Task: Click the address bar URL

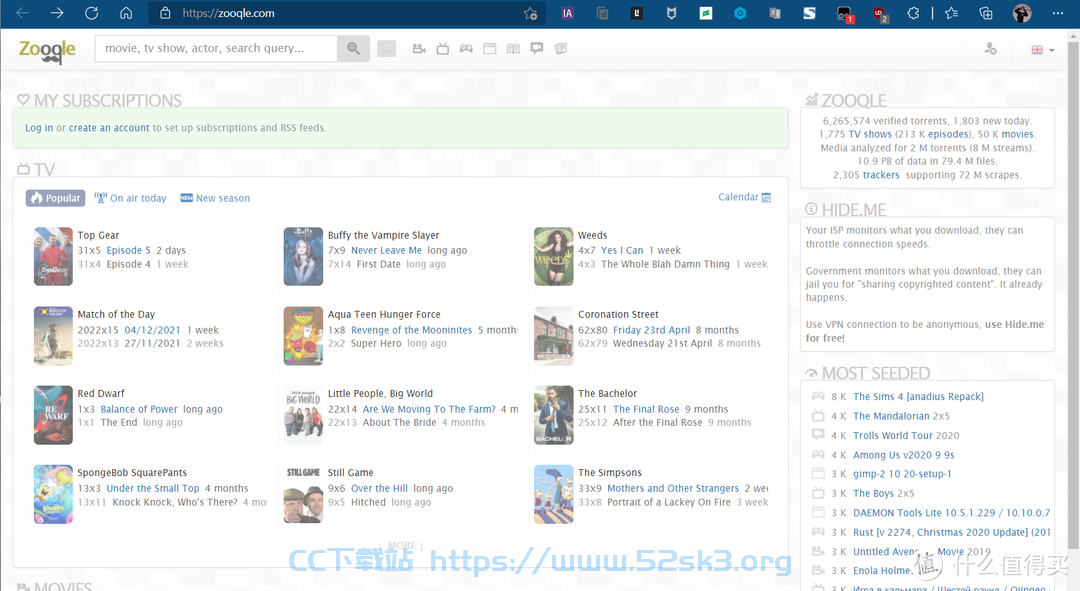Action: click(228, 13)
